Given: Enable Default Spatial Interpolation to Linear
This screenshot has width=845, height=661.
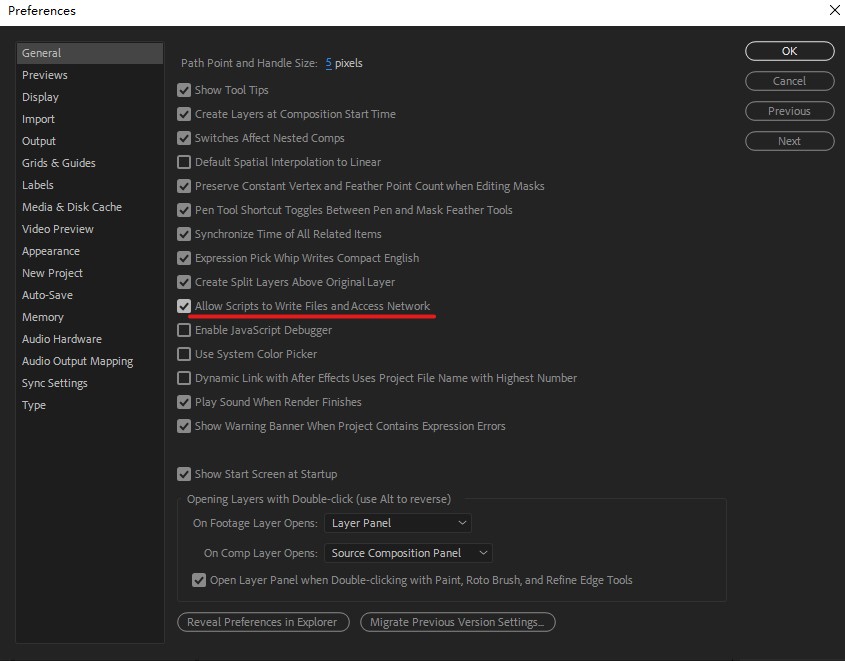Looking at the screenshot, I should click(184, 162).
